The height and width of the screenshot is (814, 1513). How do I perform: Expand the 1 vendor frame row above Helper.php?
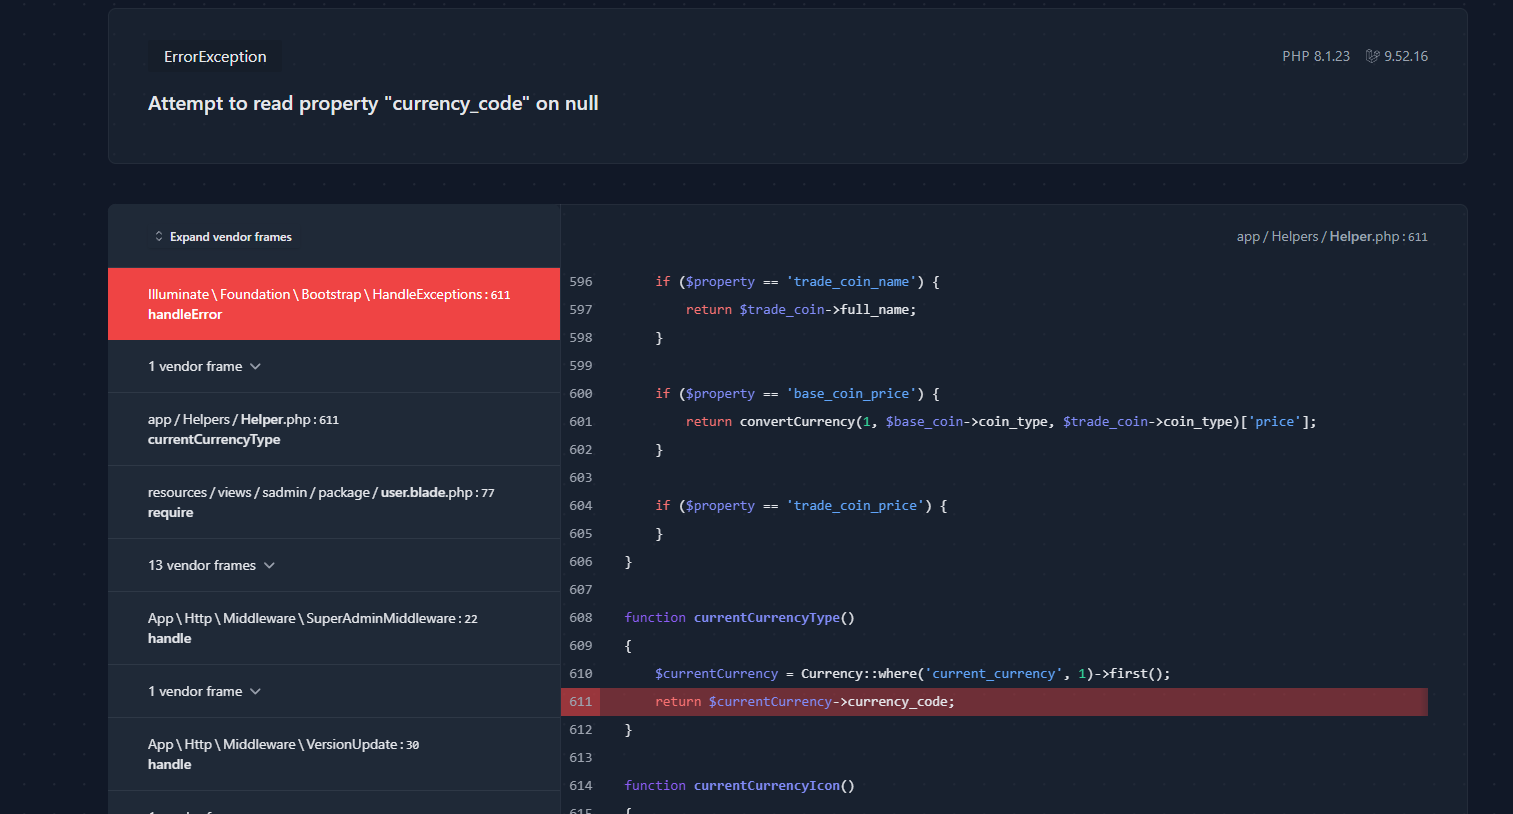point(204,367)
